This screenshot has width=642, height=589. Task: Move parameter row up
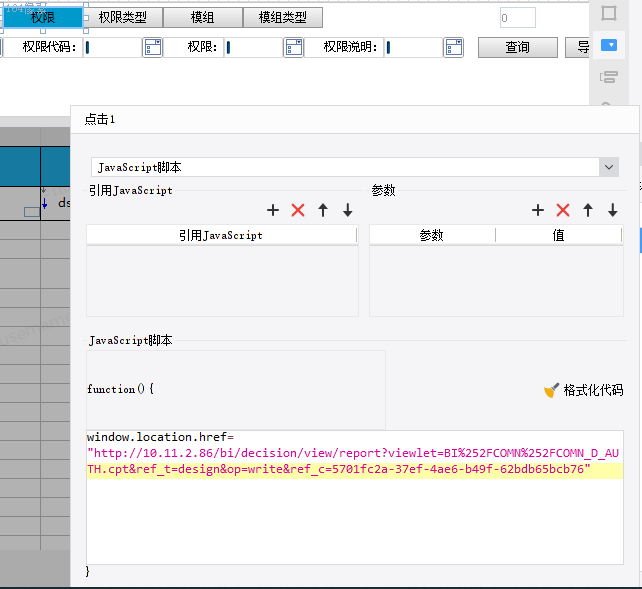click(588, 210)
